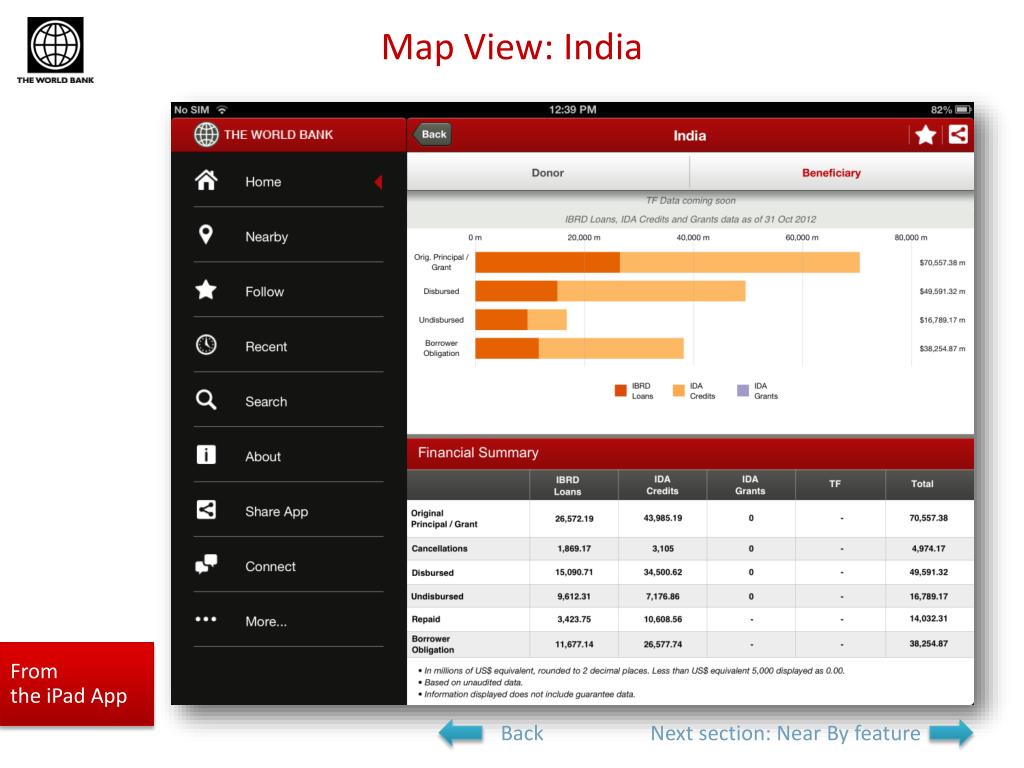Viewport: 1024px width, 768px height.
Task: Click the Share App icon in sidebar
Action: [x=206, y=509]
